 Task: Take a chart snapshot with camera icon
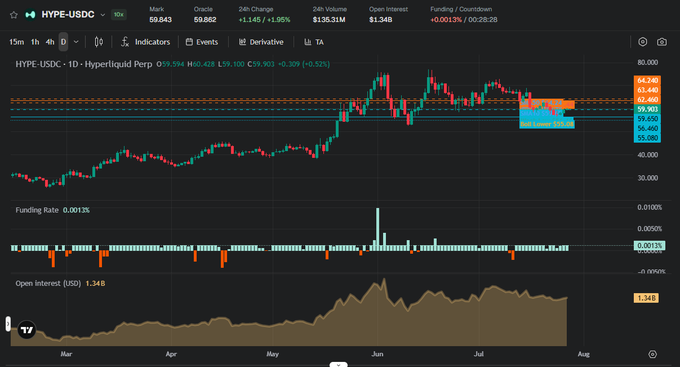[662, 42]
